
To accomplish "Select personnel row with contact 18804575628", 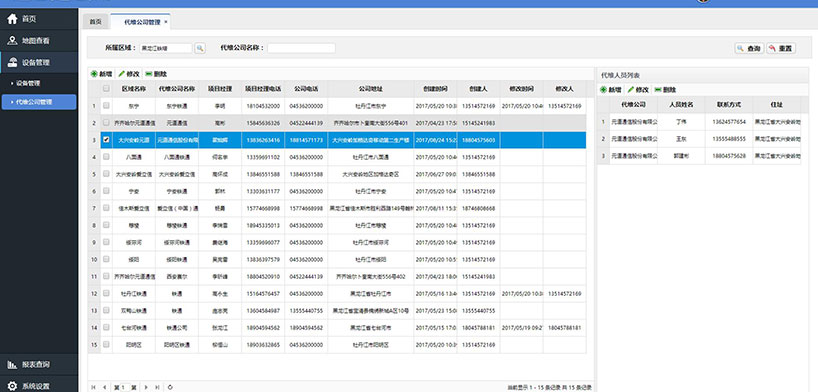I will (699, 156).
